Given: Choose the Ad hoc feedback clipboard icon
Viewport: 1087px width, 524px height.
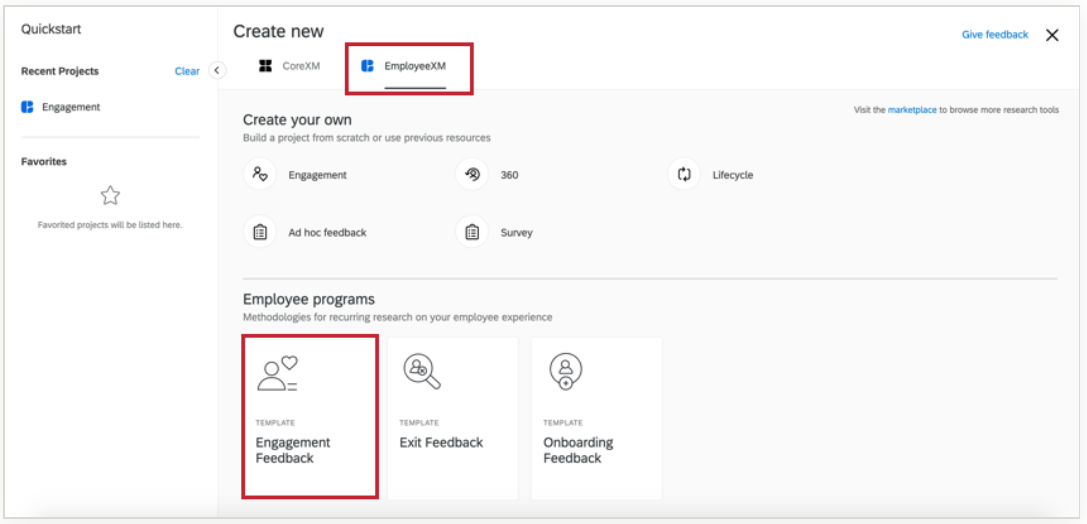Looking at the screenshot, I should [259, 232].
